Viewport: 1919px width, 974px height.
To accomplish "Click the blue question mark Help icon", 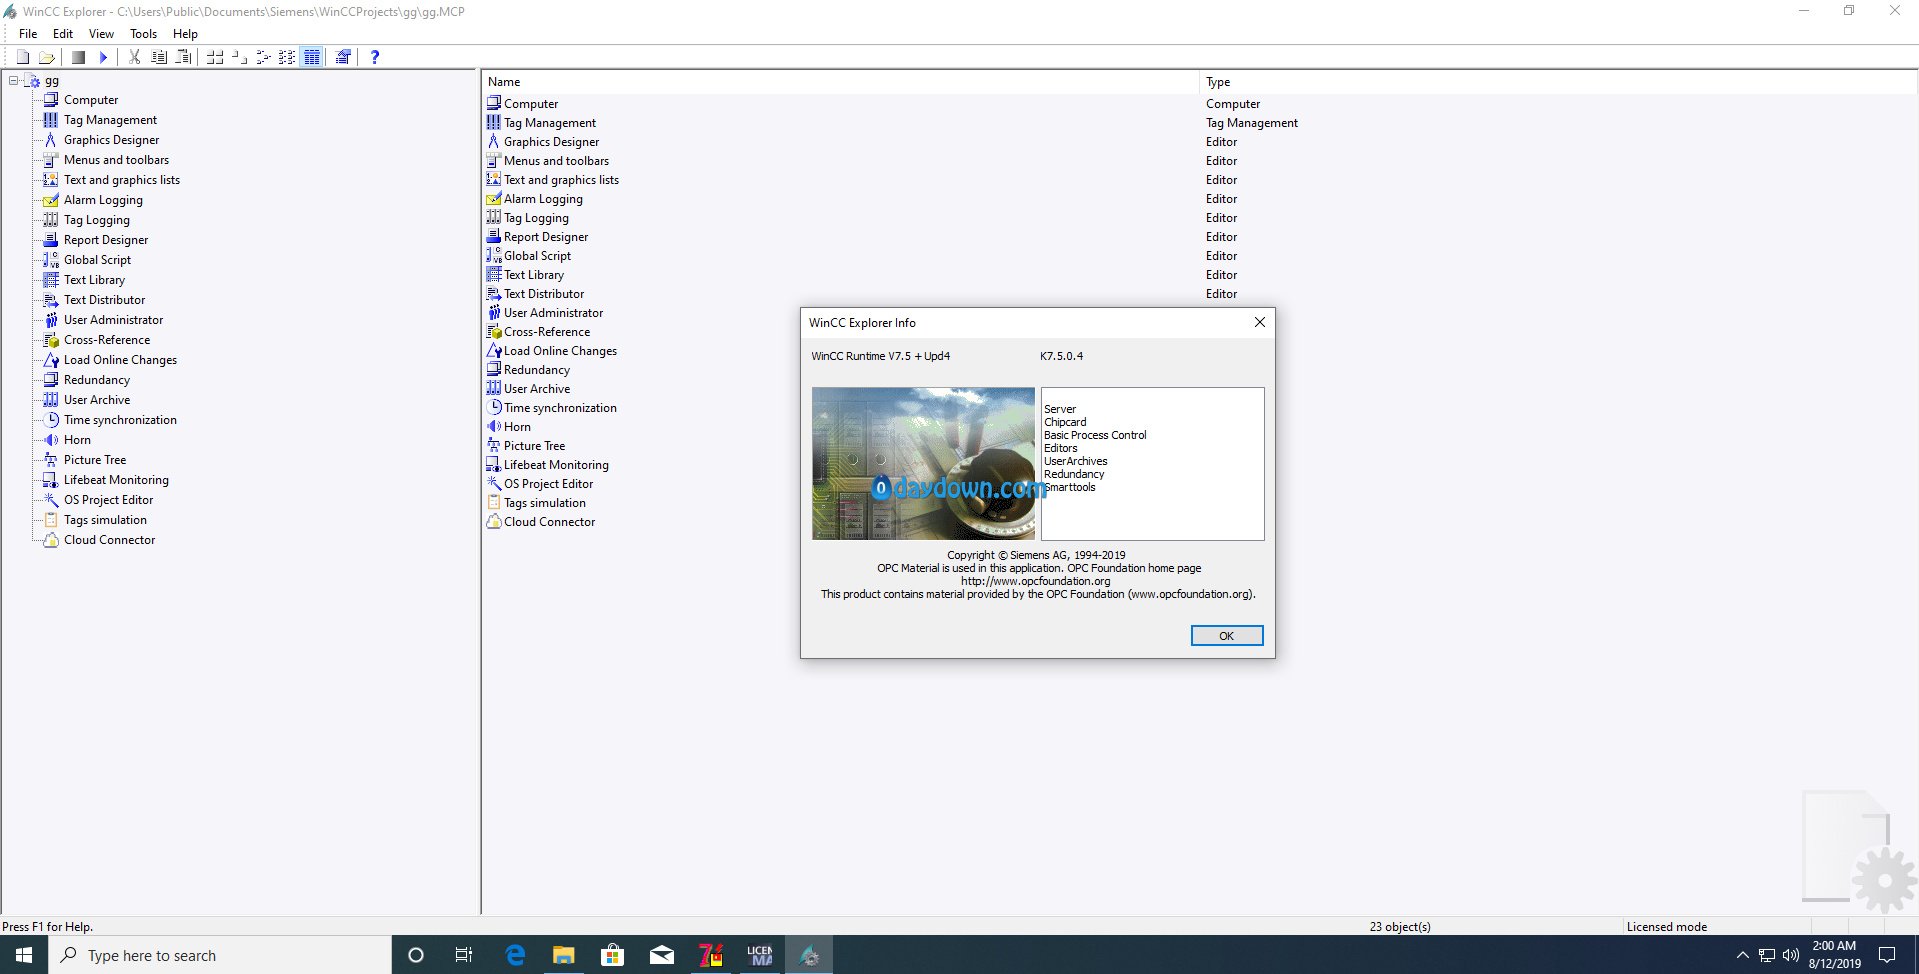I will coord(375,57).
